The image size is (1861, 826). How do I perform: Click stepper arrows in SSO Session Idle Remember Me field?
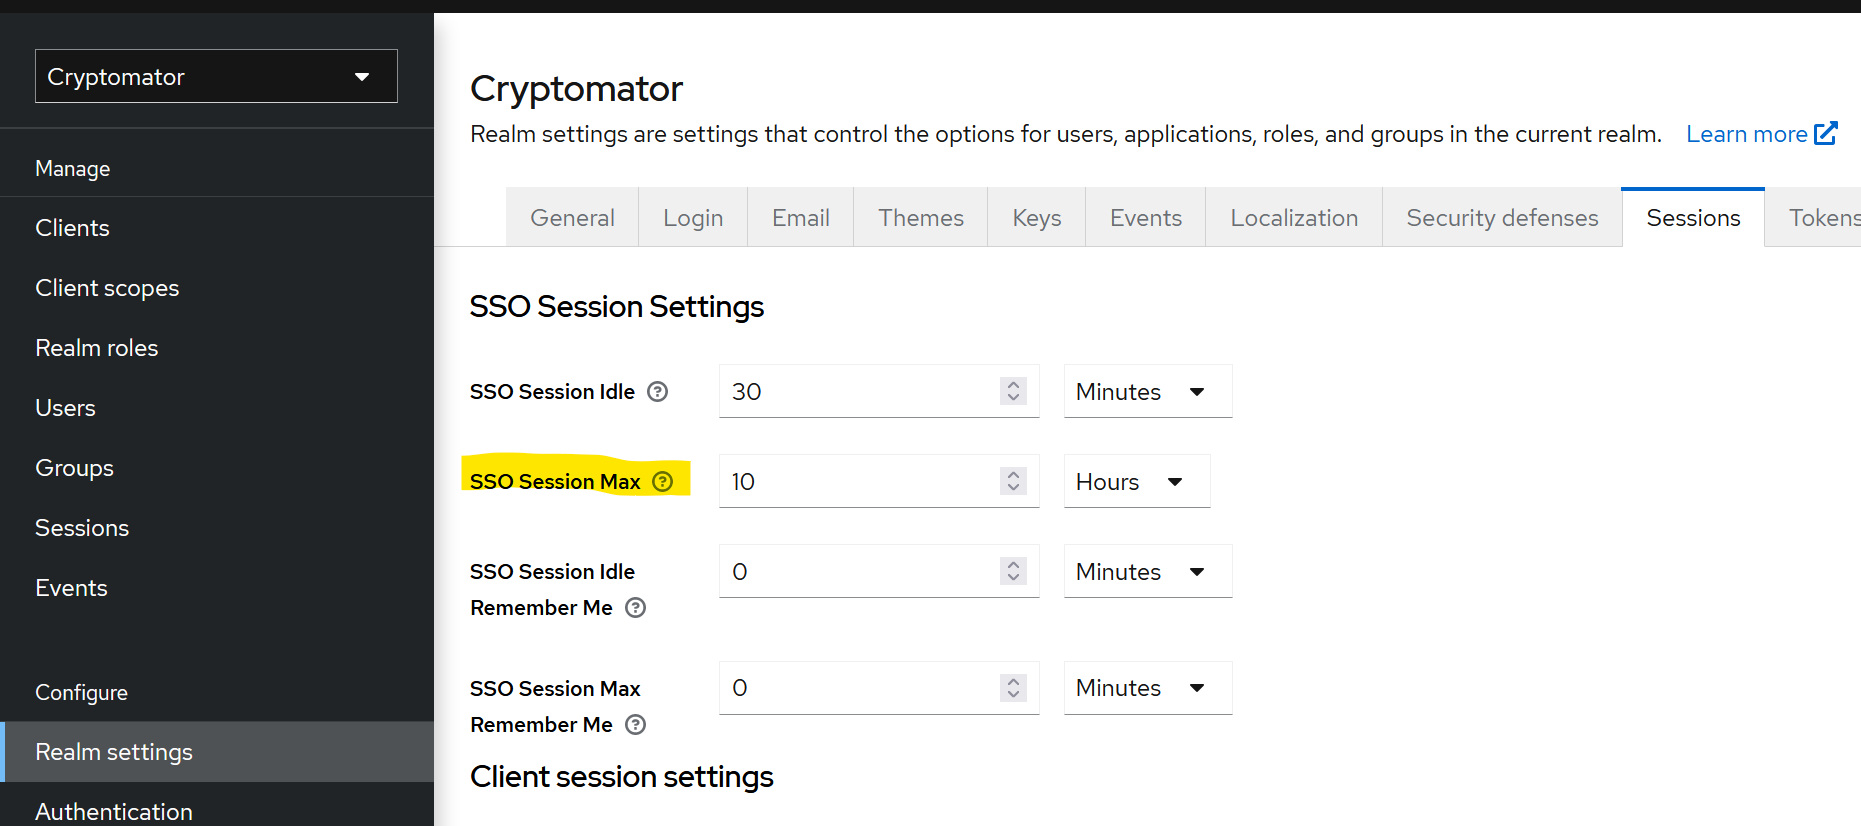point(1013,571)
